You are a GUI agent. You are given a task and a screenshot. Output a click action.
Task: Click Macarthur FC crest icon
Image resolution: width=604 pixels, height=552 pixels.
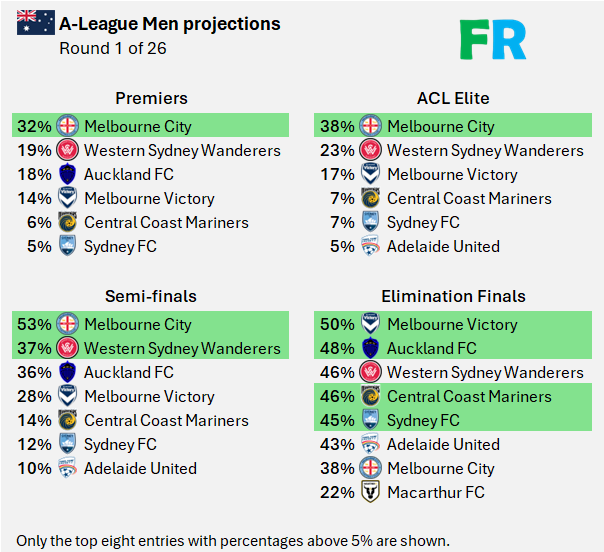click(x=371, y=492)
